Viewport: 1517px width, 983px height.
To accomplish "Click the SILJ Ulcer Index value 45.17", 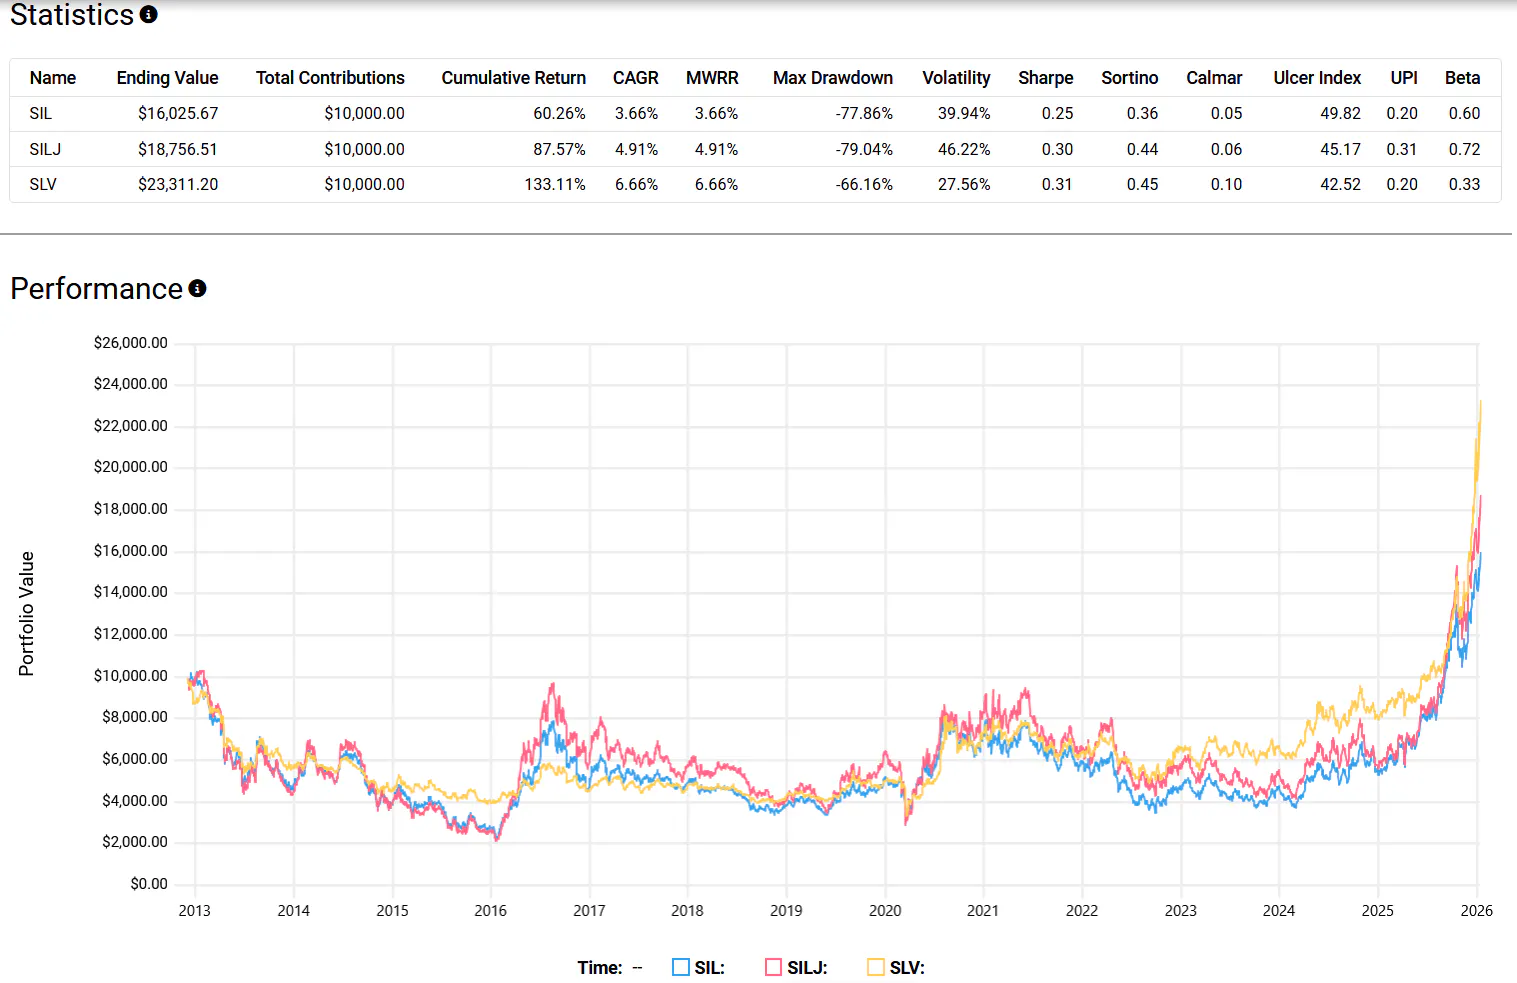I will coord(1340,150).
